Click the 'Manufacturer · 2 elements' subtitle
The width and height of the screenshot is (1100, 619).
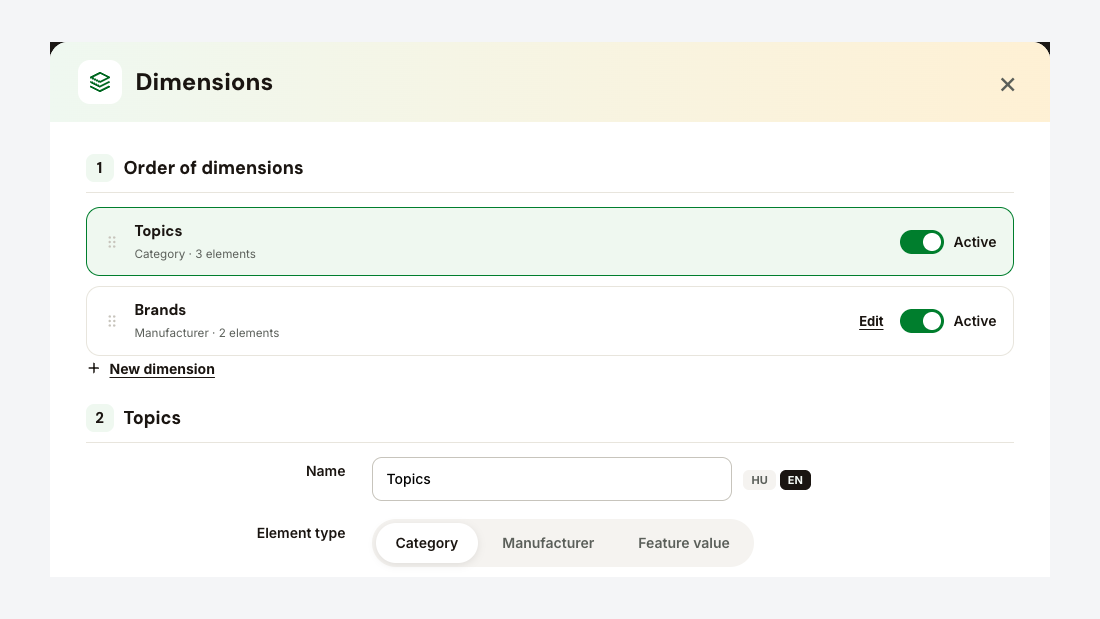tap(207, 333)
